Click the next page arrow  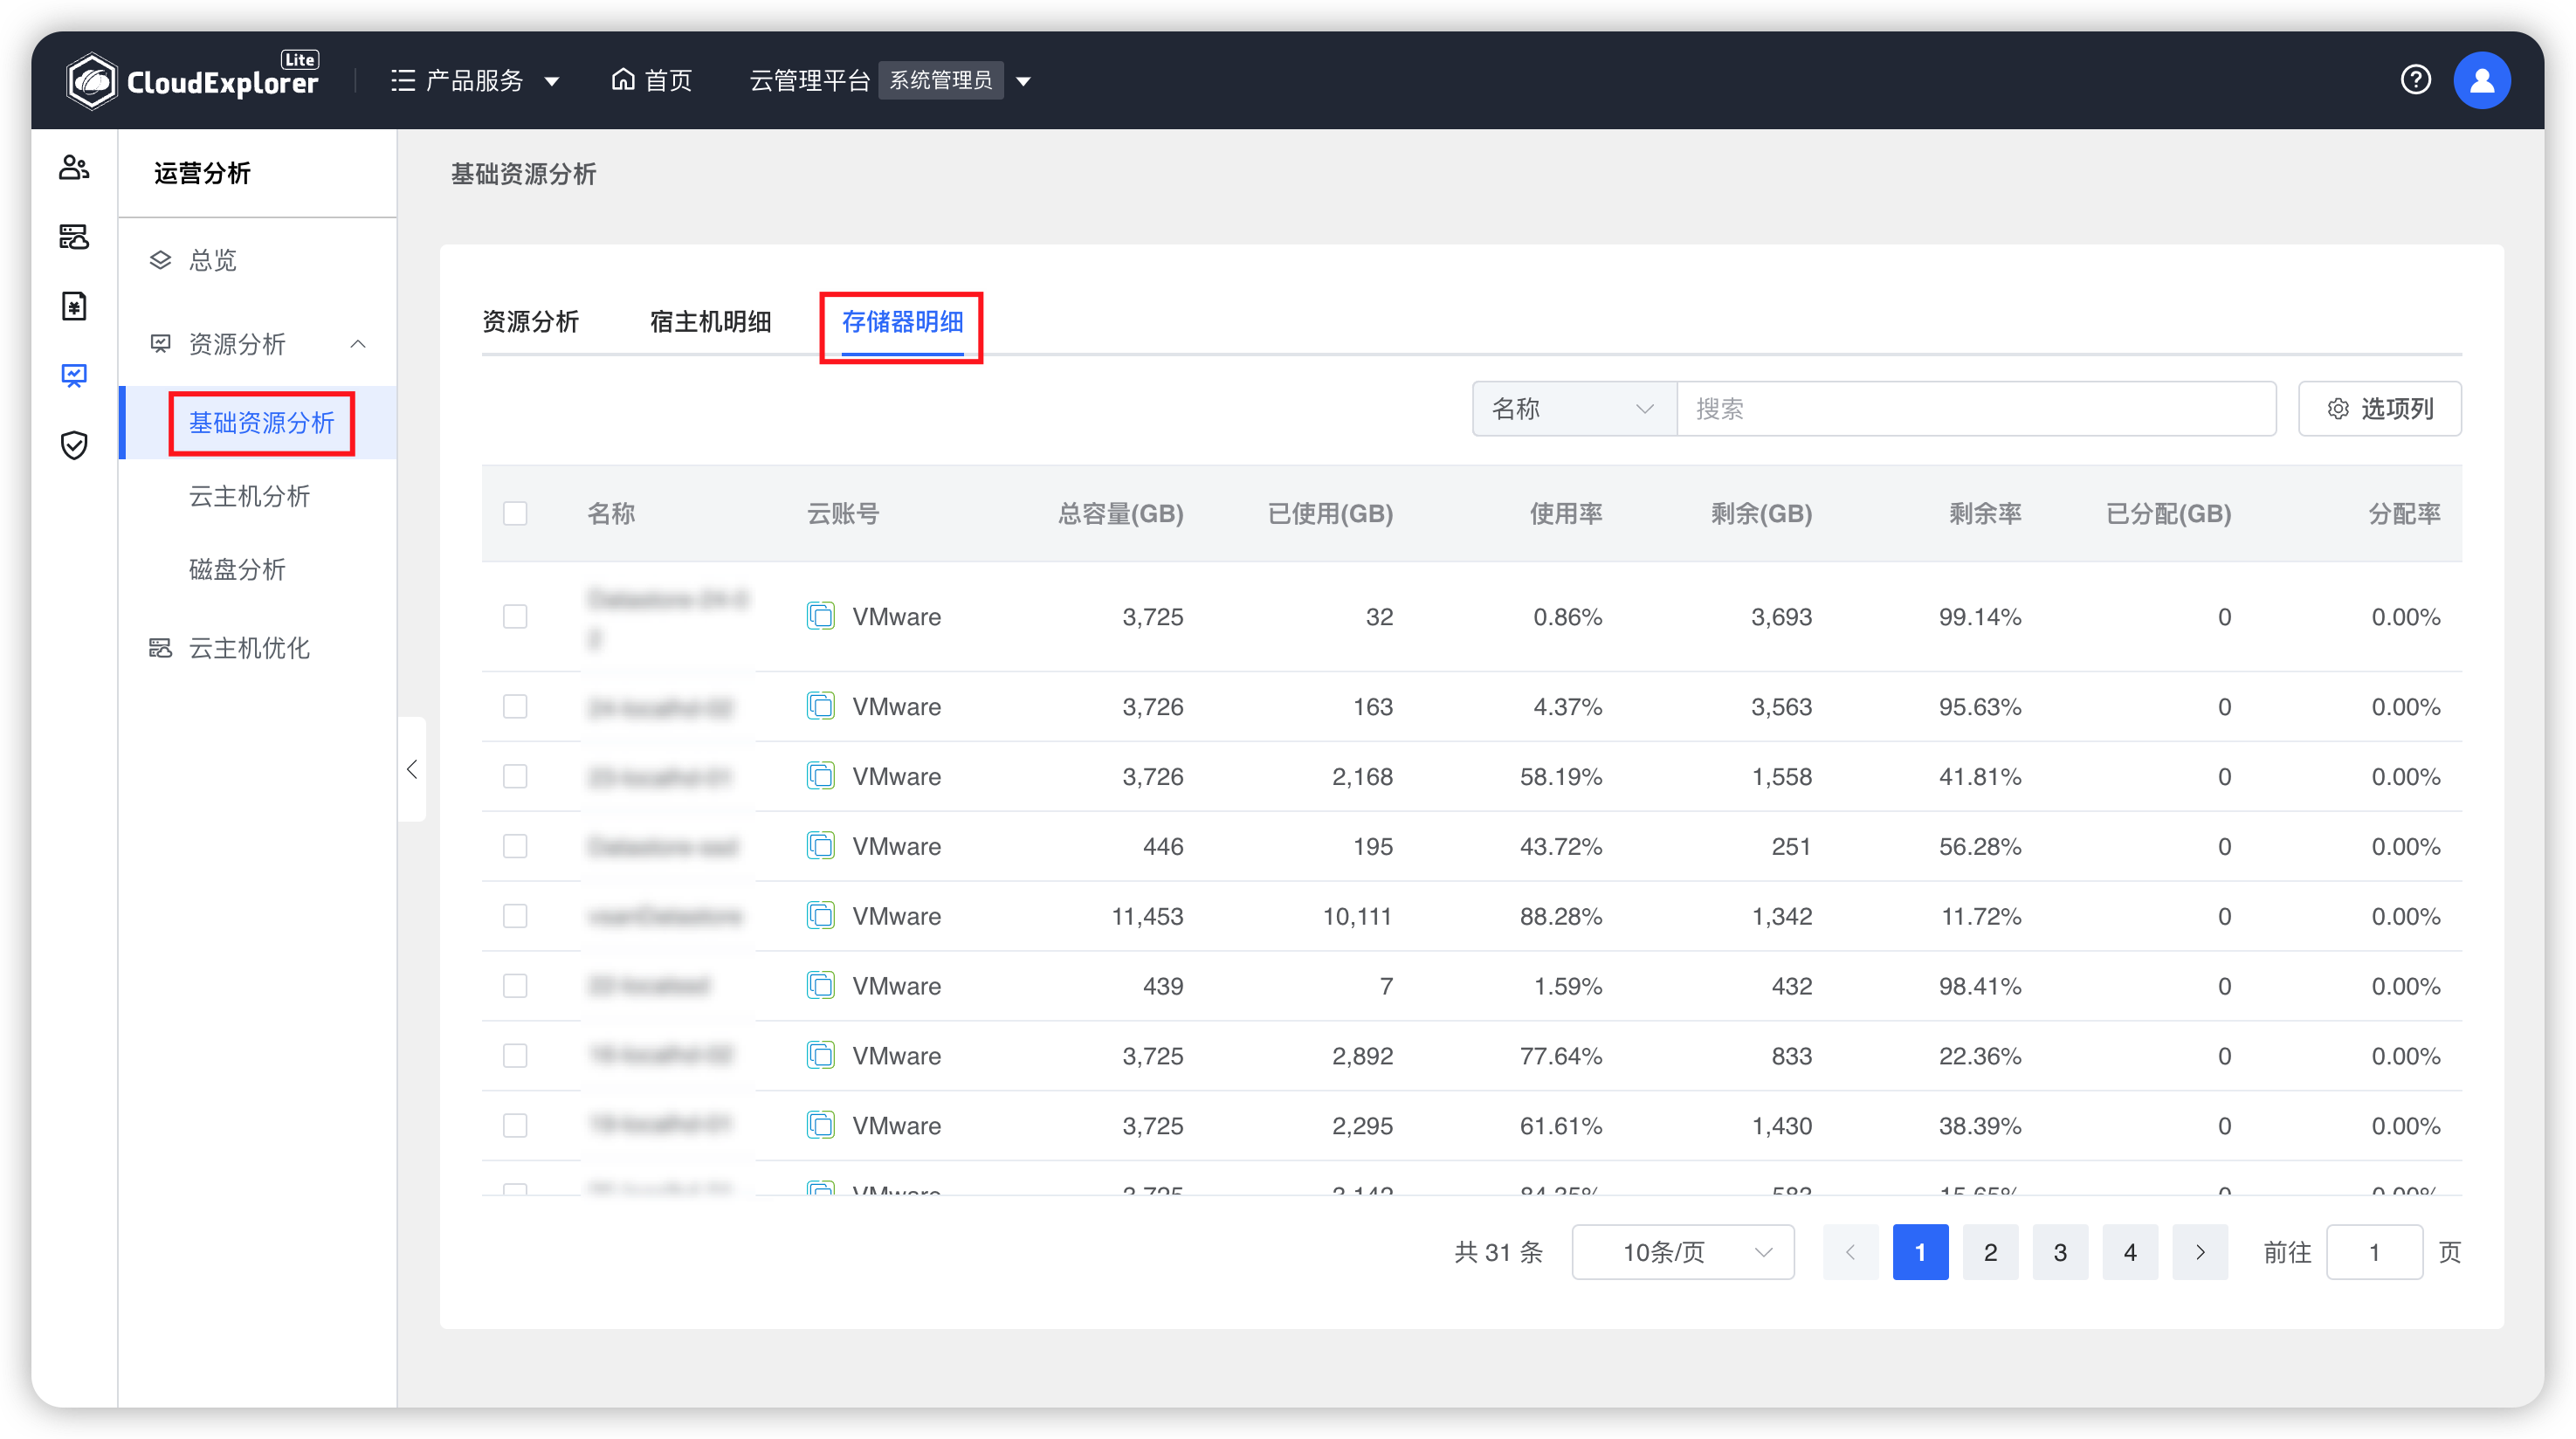point(2200,1252)
